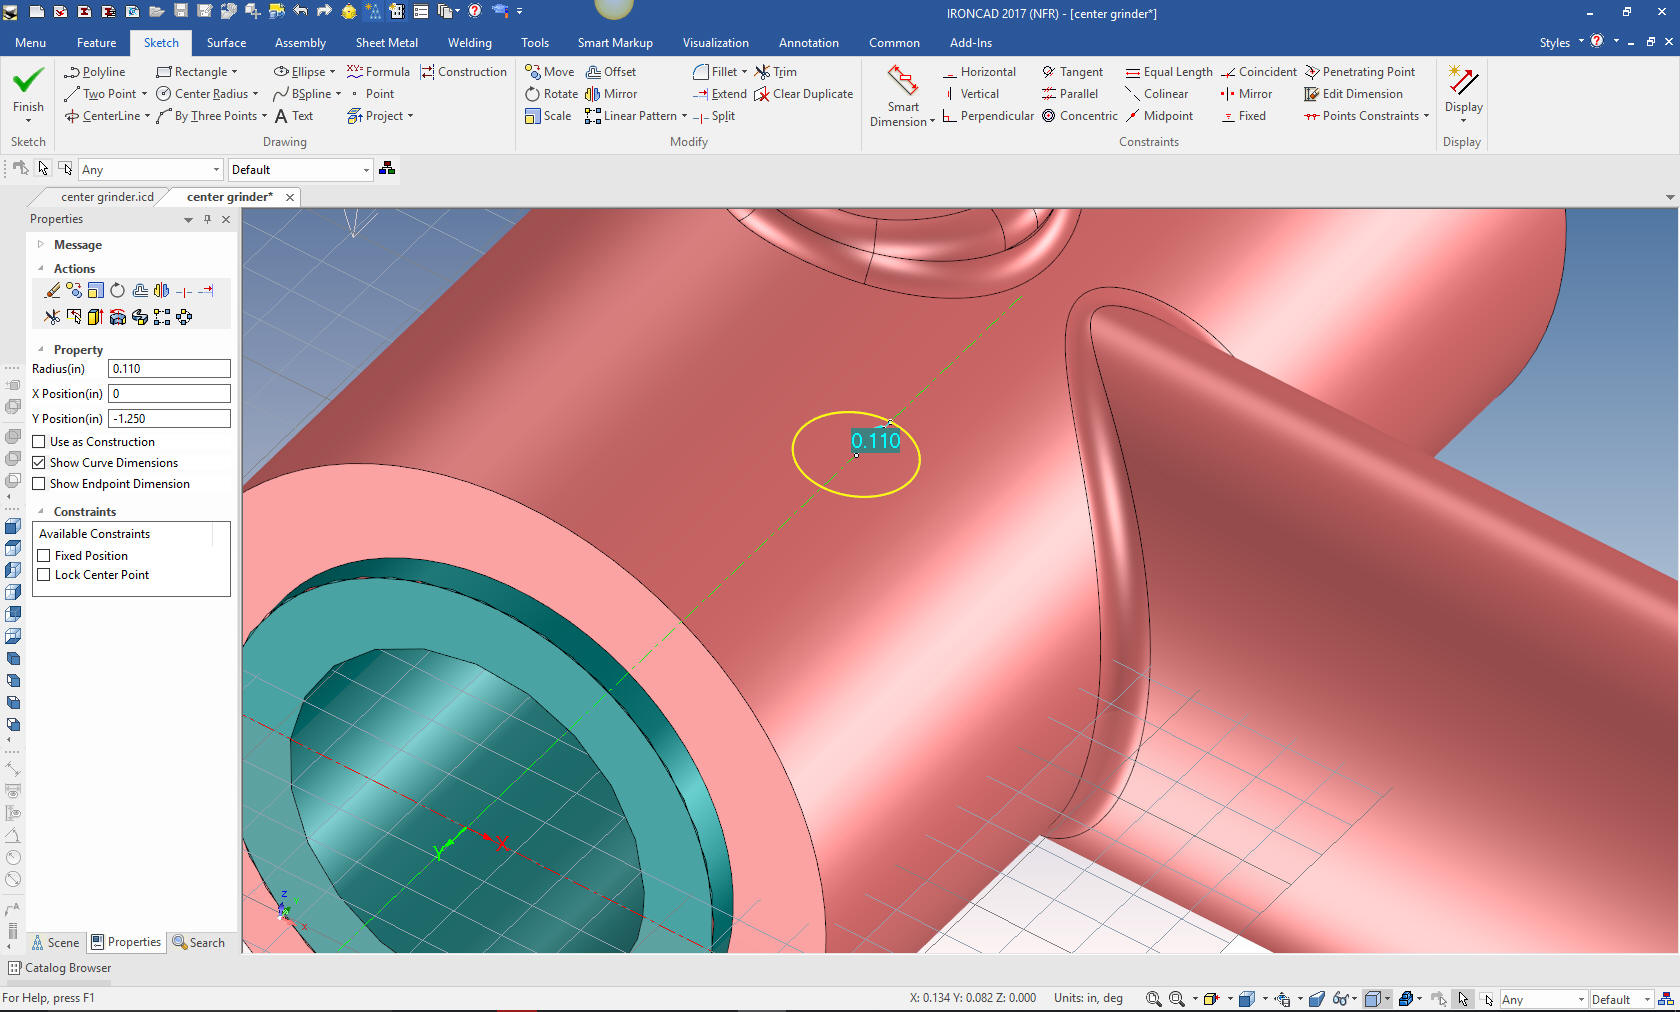Expand the Linear Pattern dropdown arrow
The image size is (1680, 1012).
[684, 116]
